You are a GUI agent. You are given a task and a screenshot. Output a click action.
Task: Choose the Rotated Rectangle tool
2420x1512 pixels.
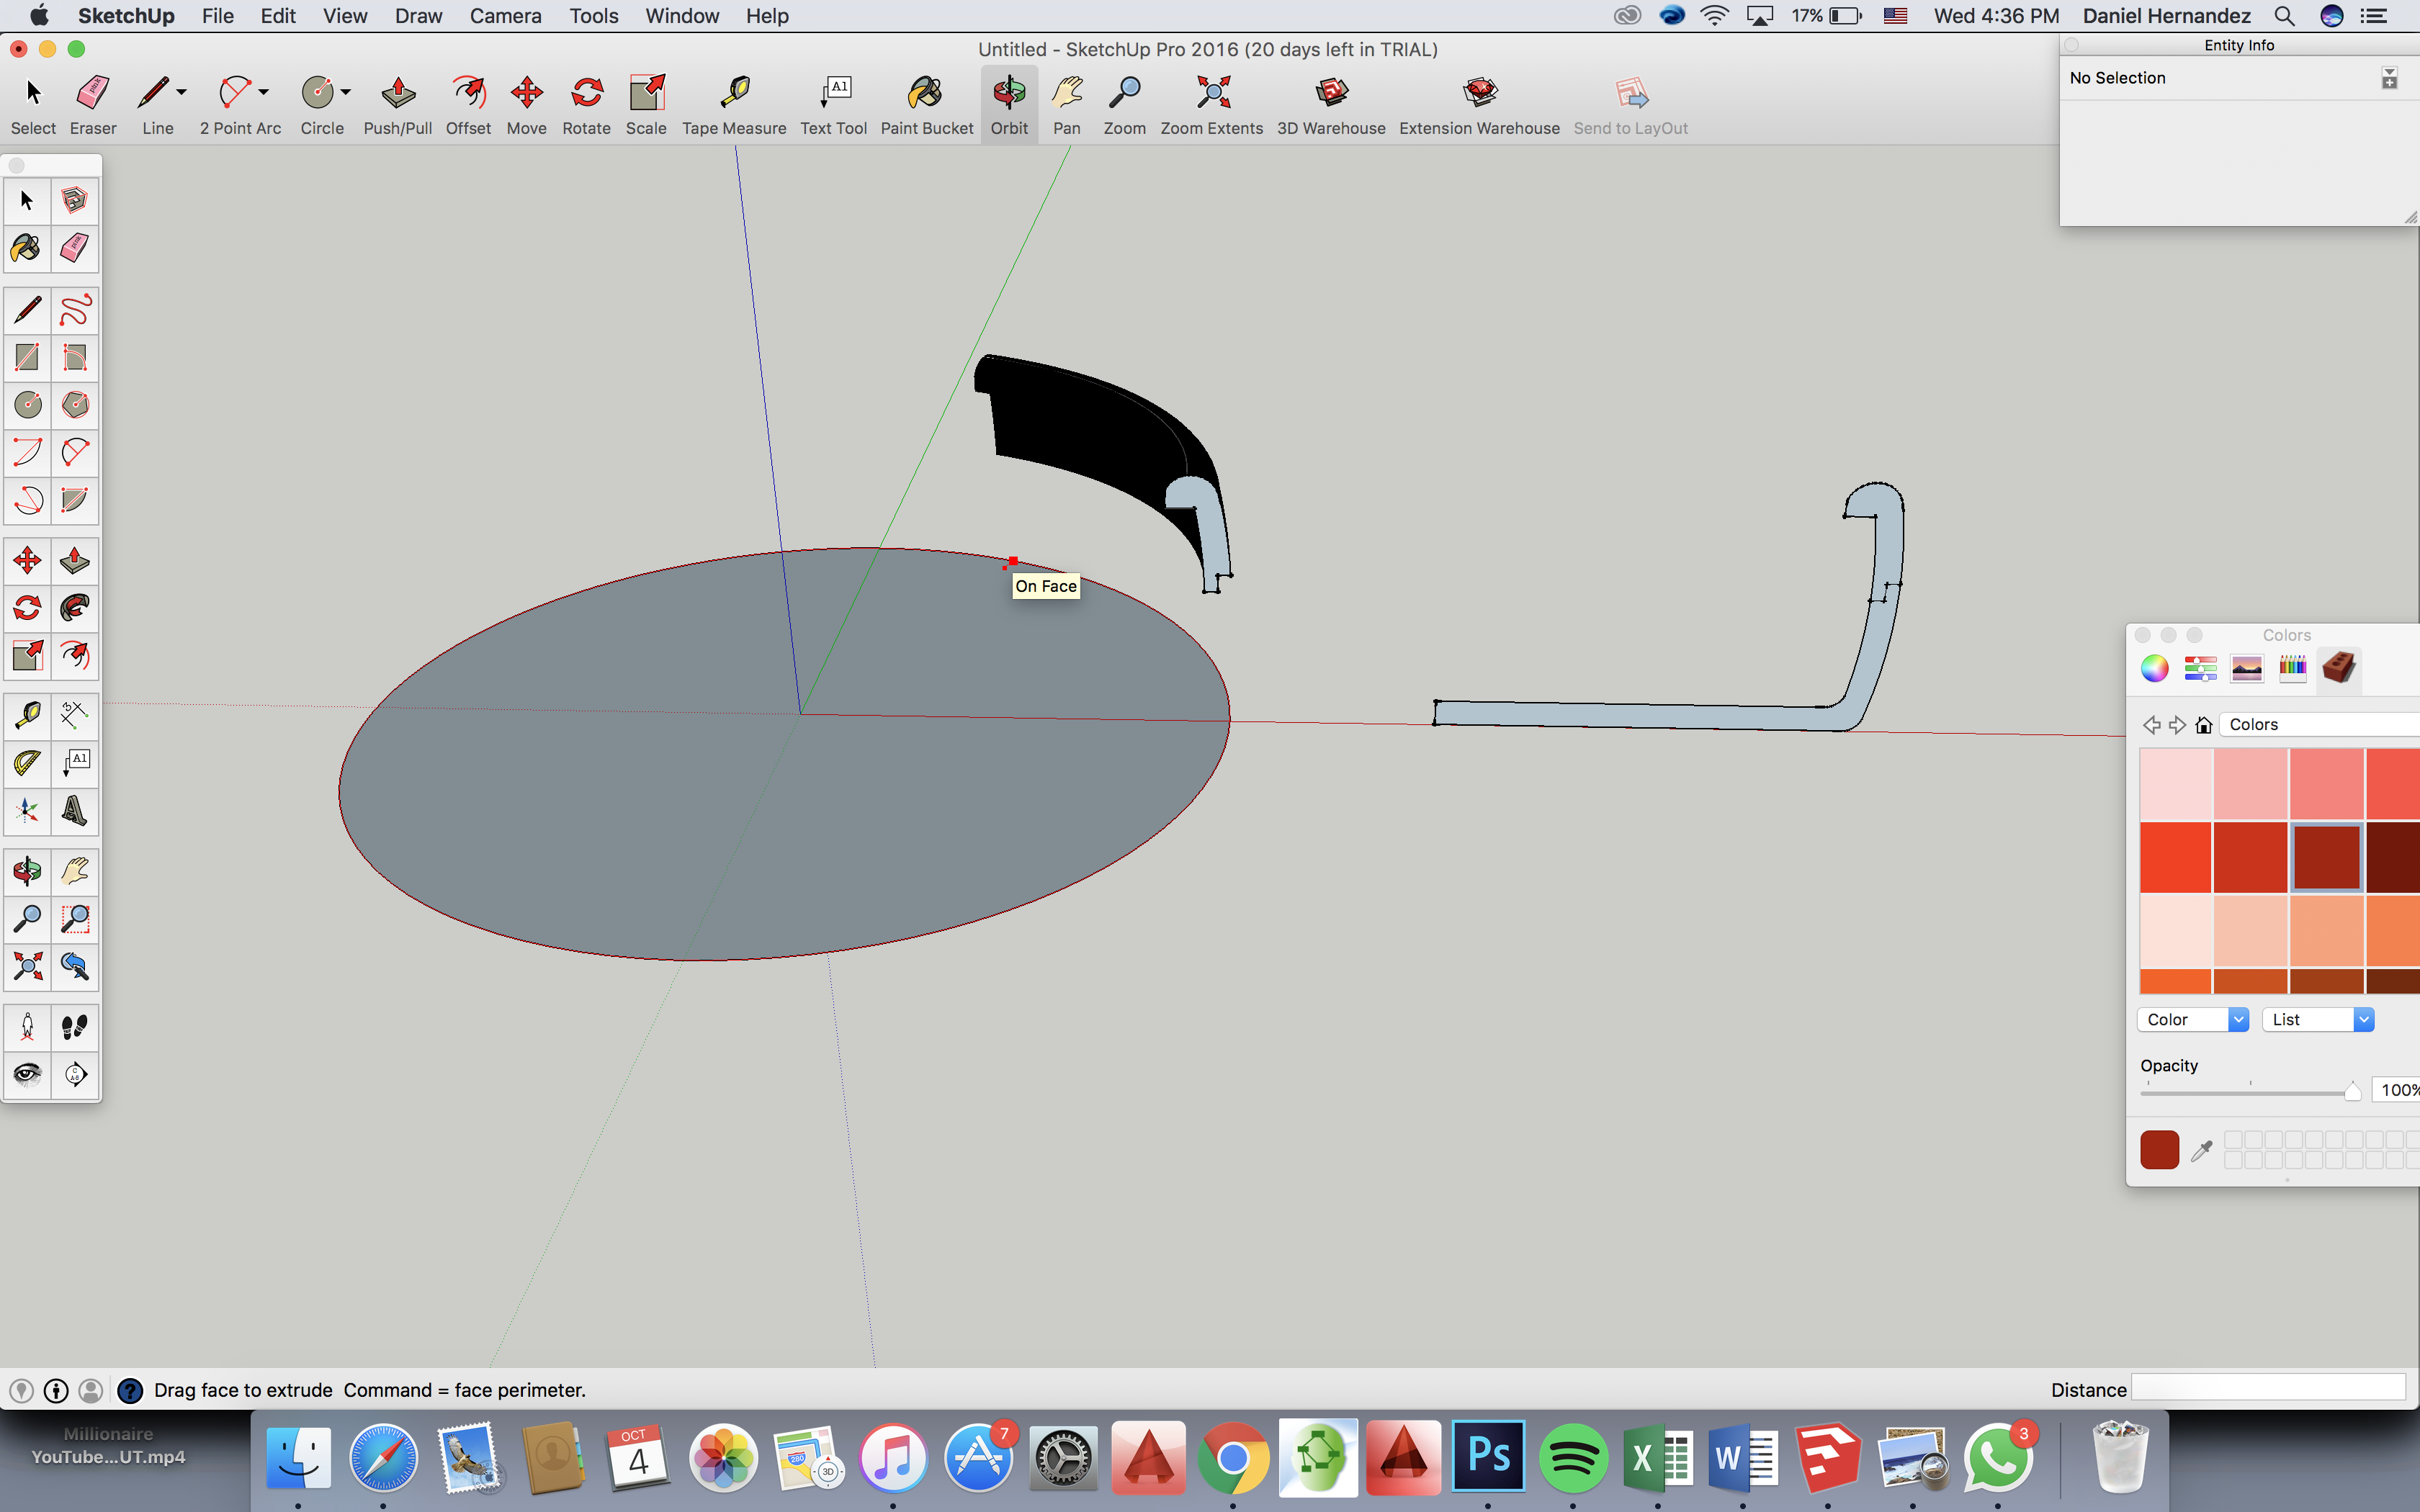click(x=75, y=358)
